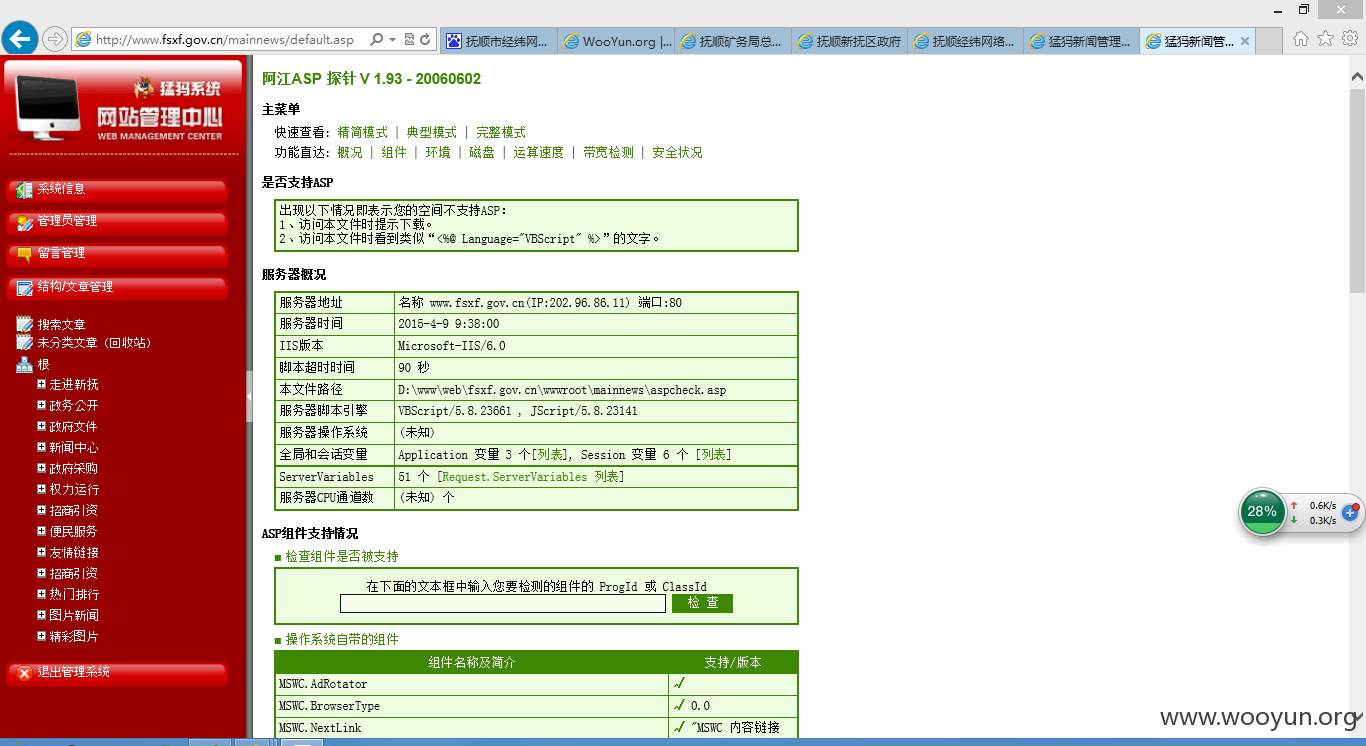Switch to the inactive 猛犸新闻管理 tab
The height and width of the screenshot is (746, 1366).
pyautogui.click(x=1081, y=41)
